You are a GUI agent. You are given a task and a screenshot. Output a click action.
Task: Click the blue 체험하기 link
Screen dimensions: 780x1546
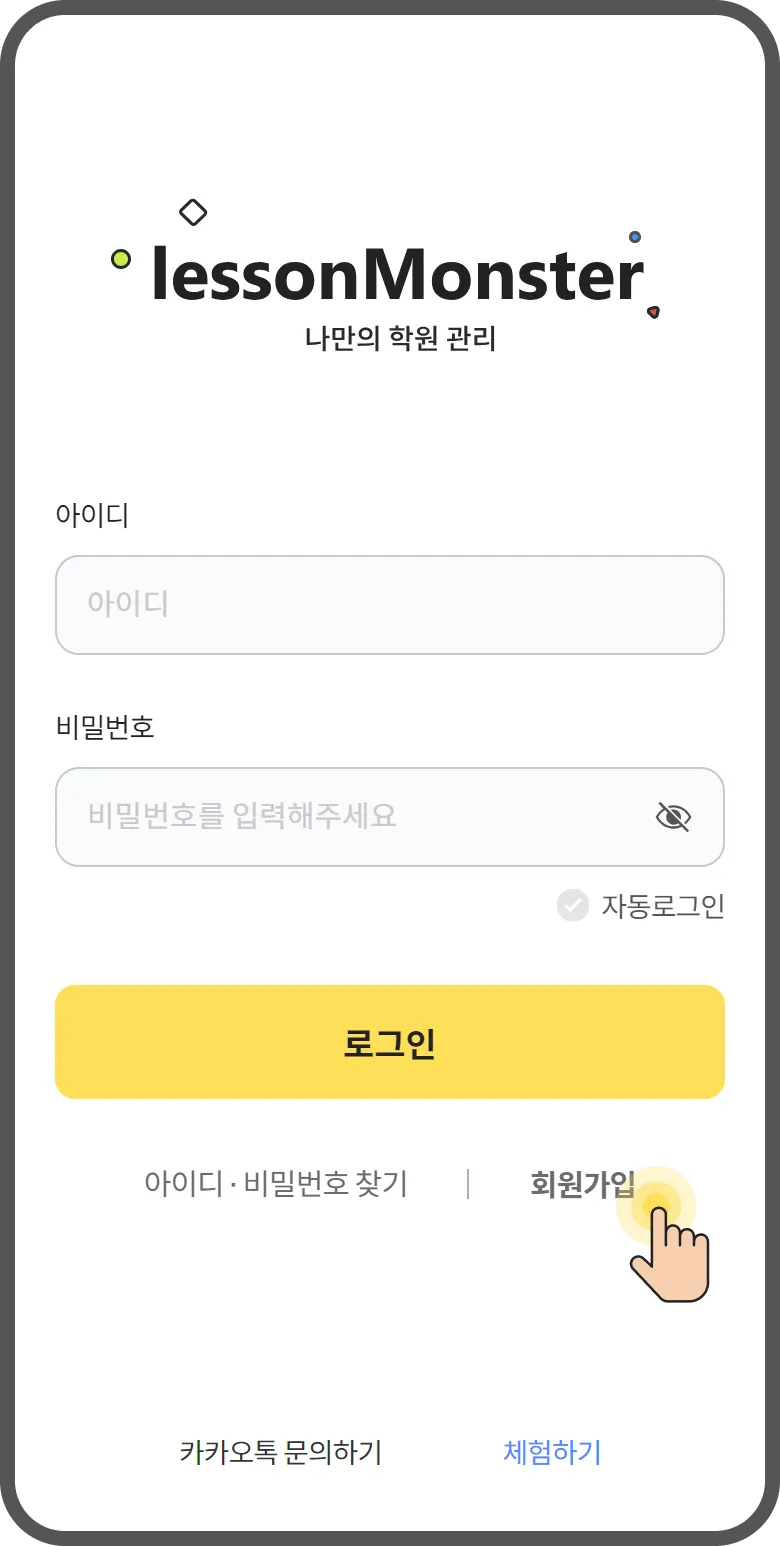point(552,1452)
